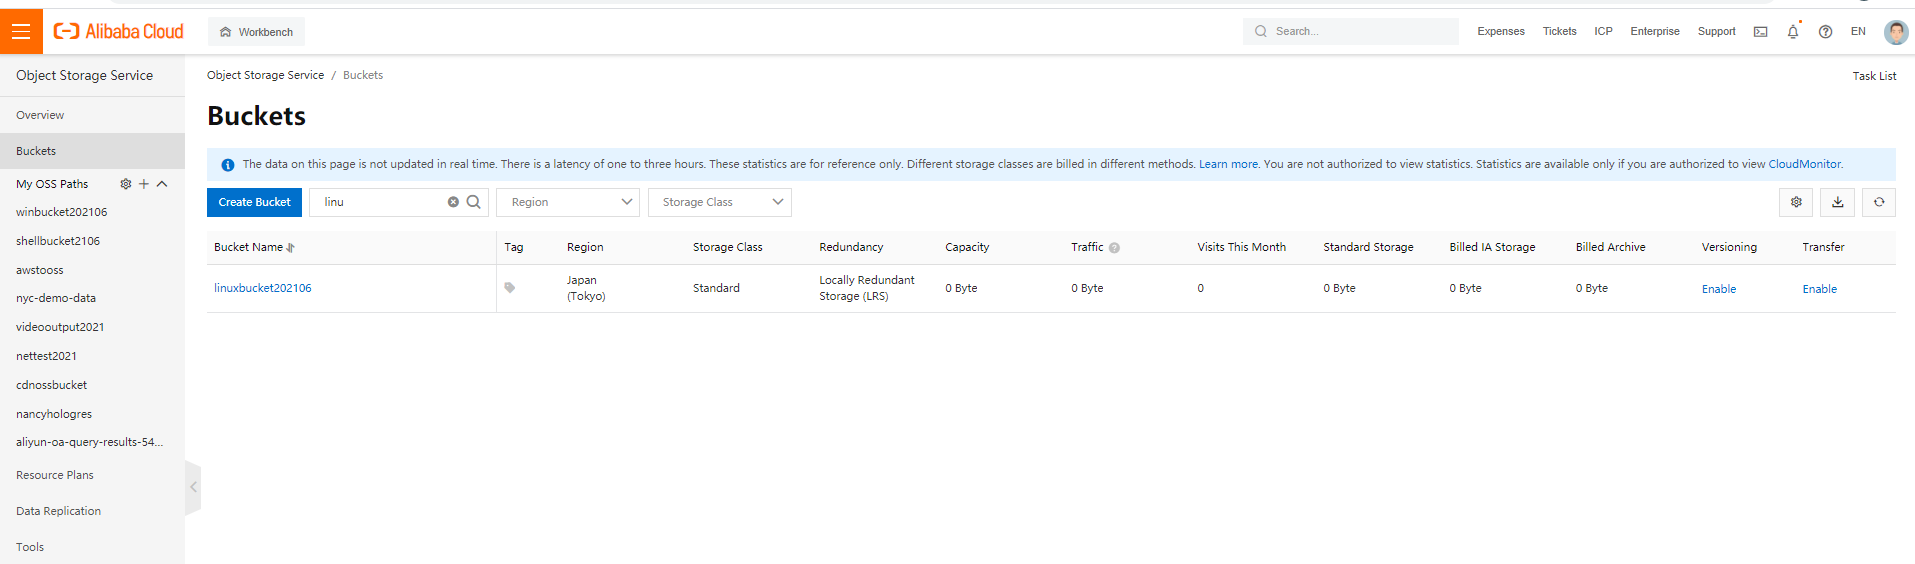Collapse the My OSS Paths list
This screenshot has height=564, width=1915.
pos(162,184)
